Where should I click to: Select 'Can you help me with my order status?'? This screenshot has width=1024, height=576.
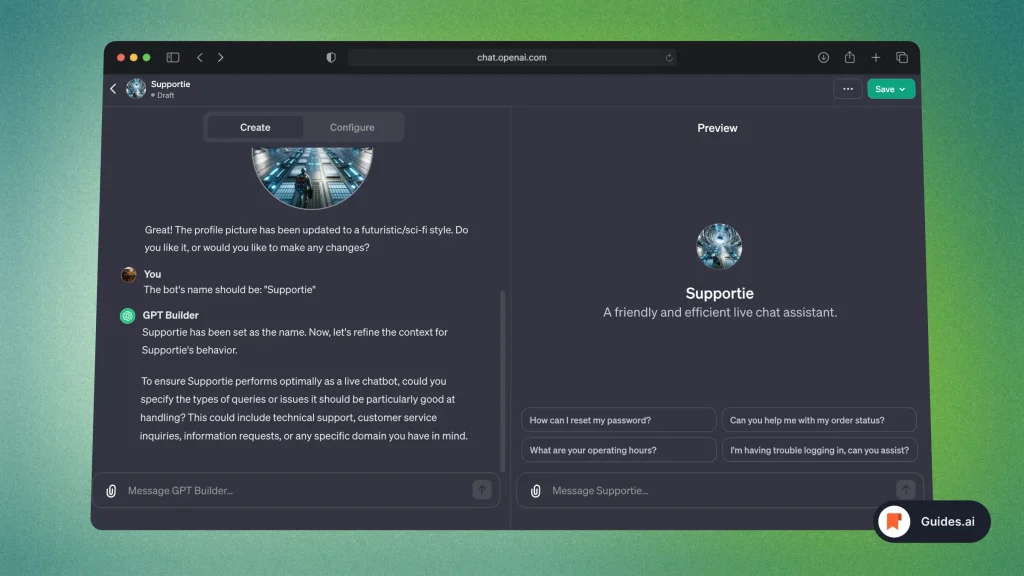(819, 420)
